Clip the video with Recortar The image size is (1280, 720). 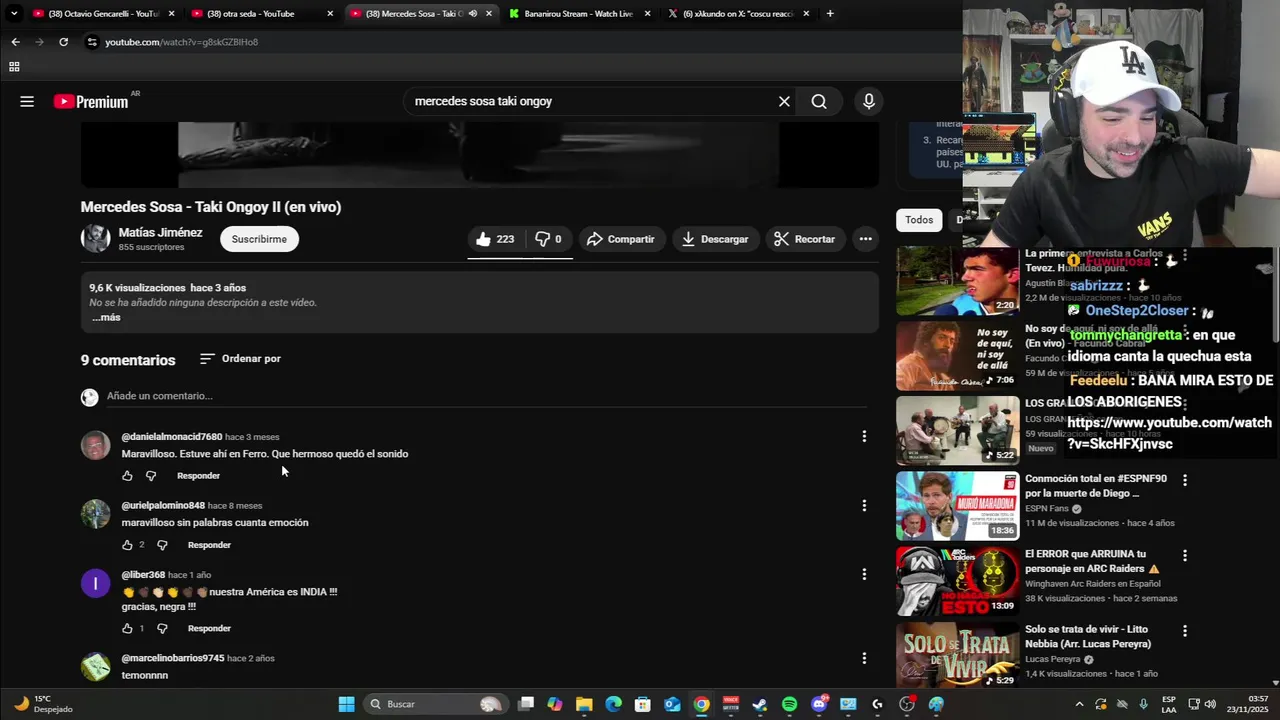tap(805, 239)
